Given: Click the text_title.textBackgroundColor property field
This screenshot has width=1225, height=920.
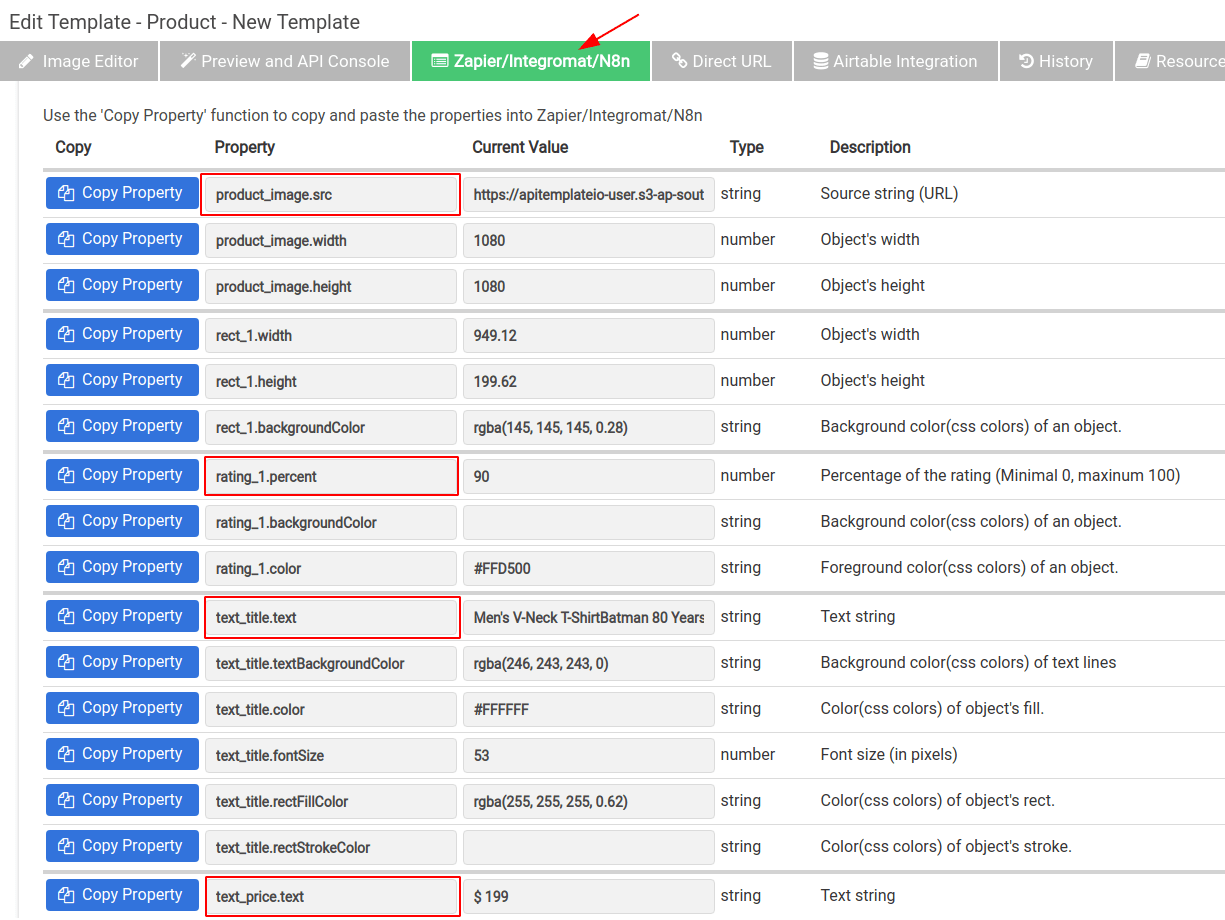Looking at the screenshot, I should 331,664.
